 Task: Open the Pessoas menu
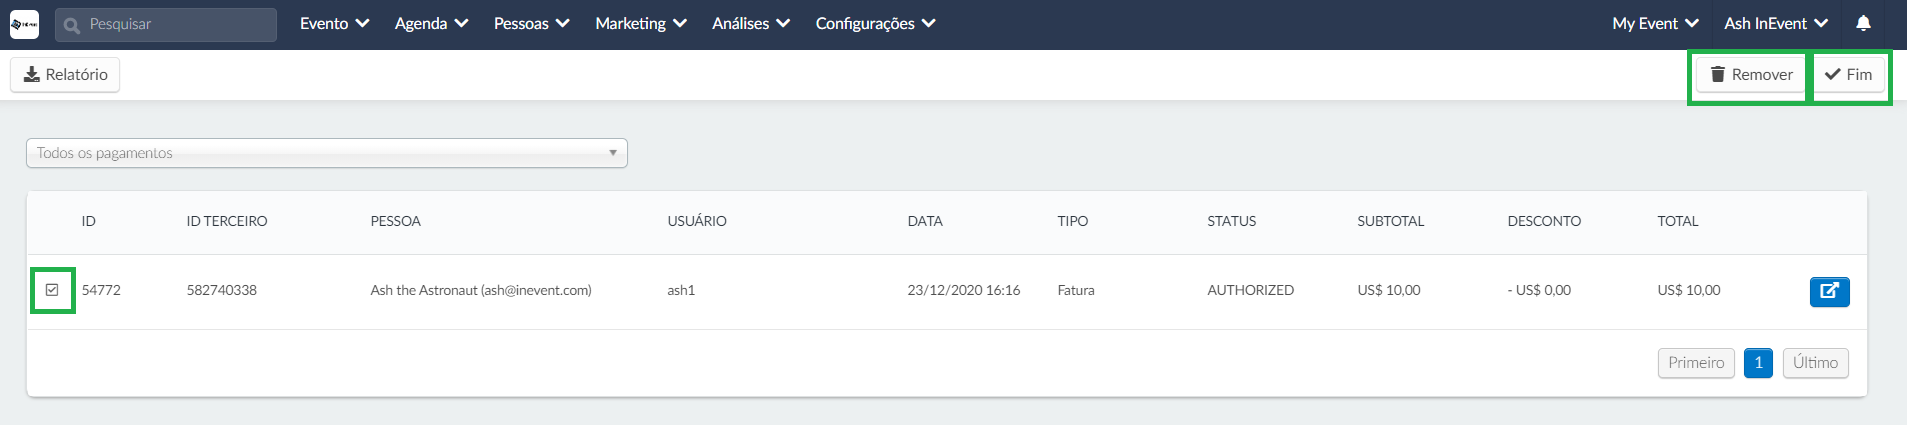click(531, 23)
